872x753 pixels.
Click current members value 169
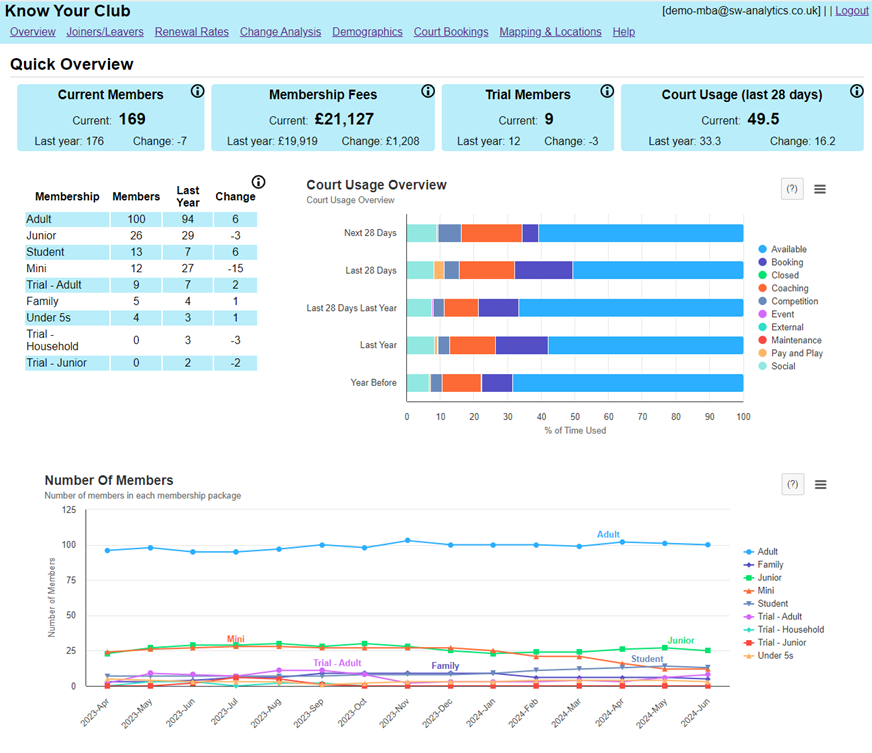[x=132, y=119]
